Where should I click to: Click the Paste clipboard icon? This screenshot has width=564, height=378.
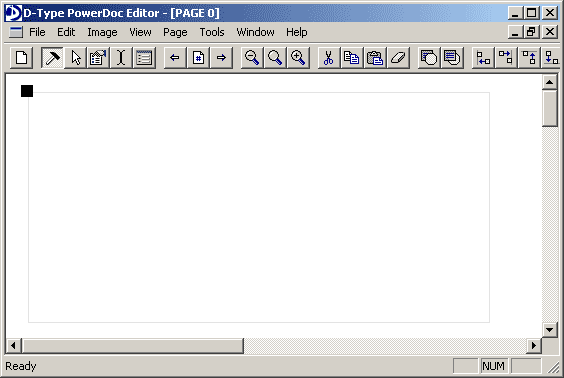[x=375, y=58]
